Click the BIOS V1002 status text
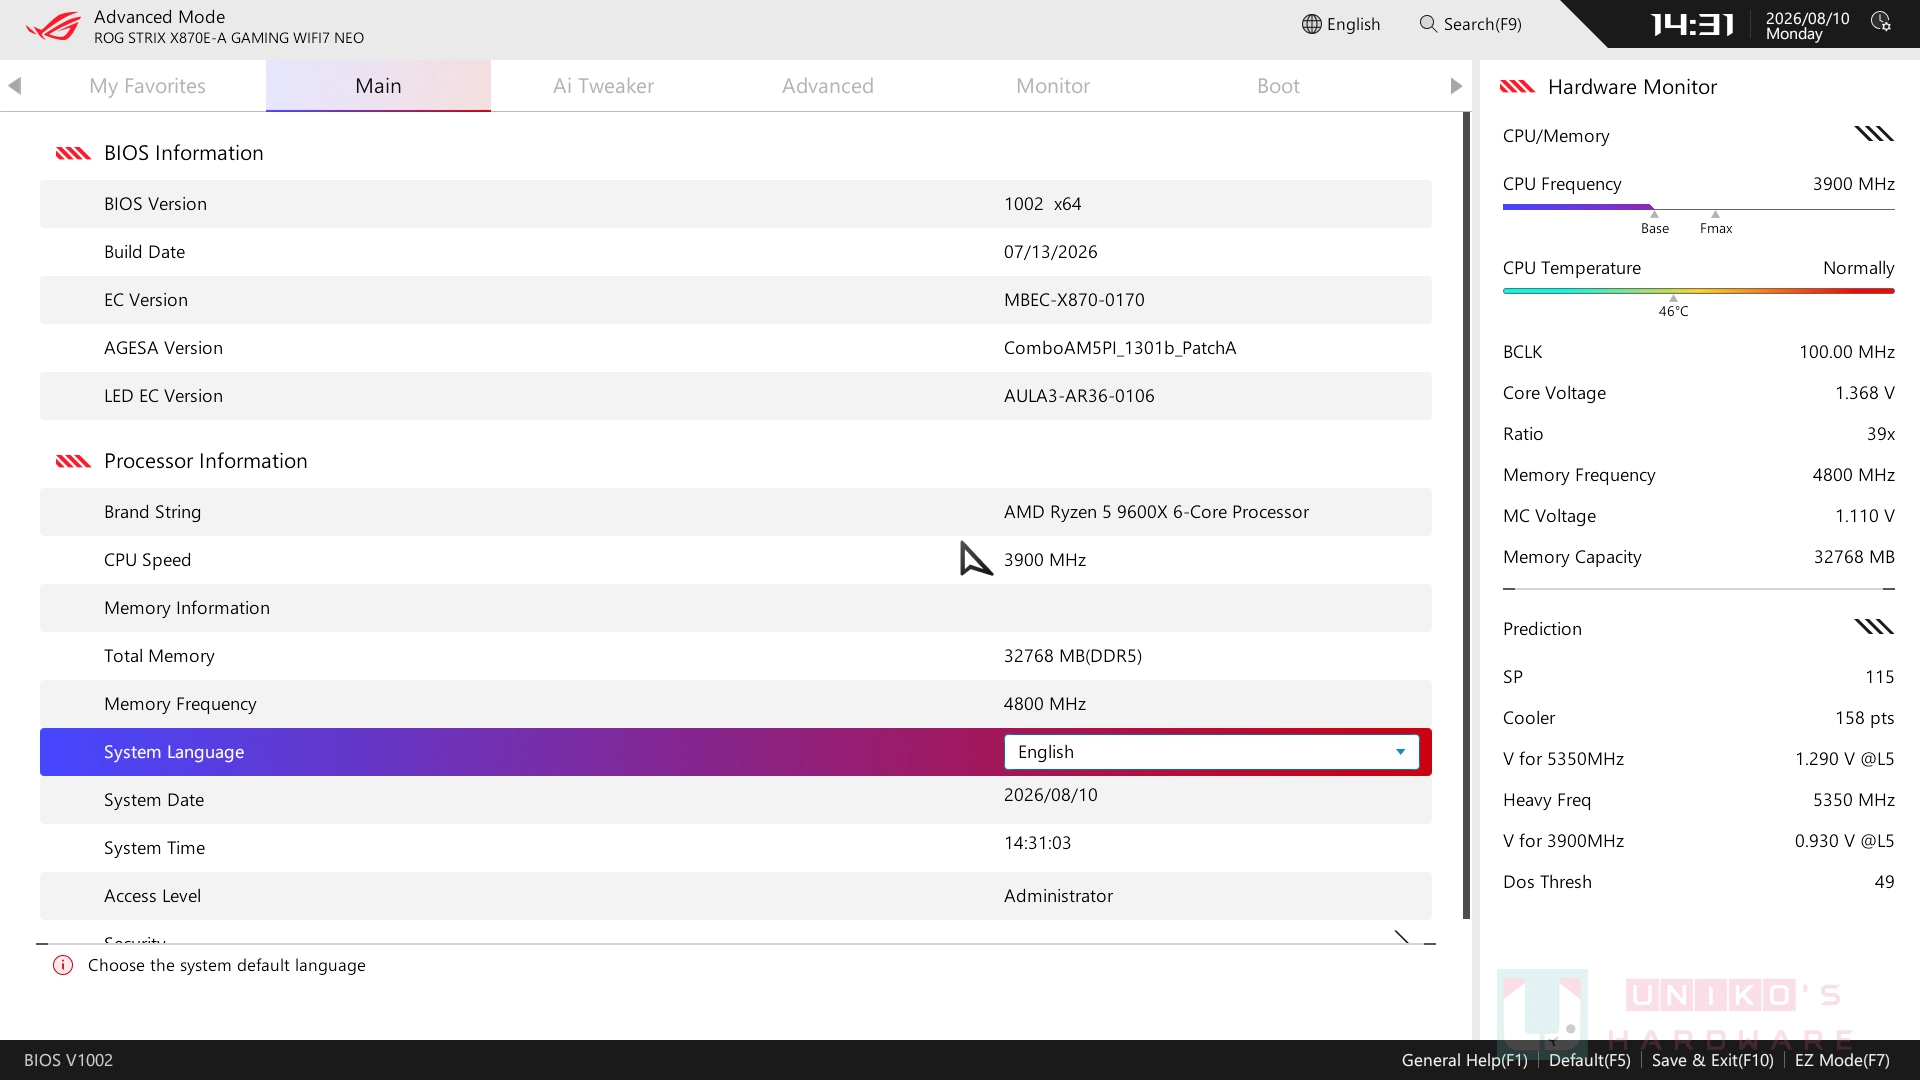Image resolution: width=1920 pixels, height=1080 pixels. (x=68, y=1060)
